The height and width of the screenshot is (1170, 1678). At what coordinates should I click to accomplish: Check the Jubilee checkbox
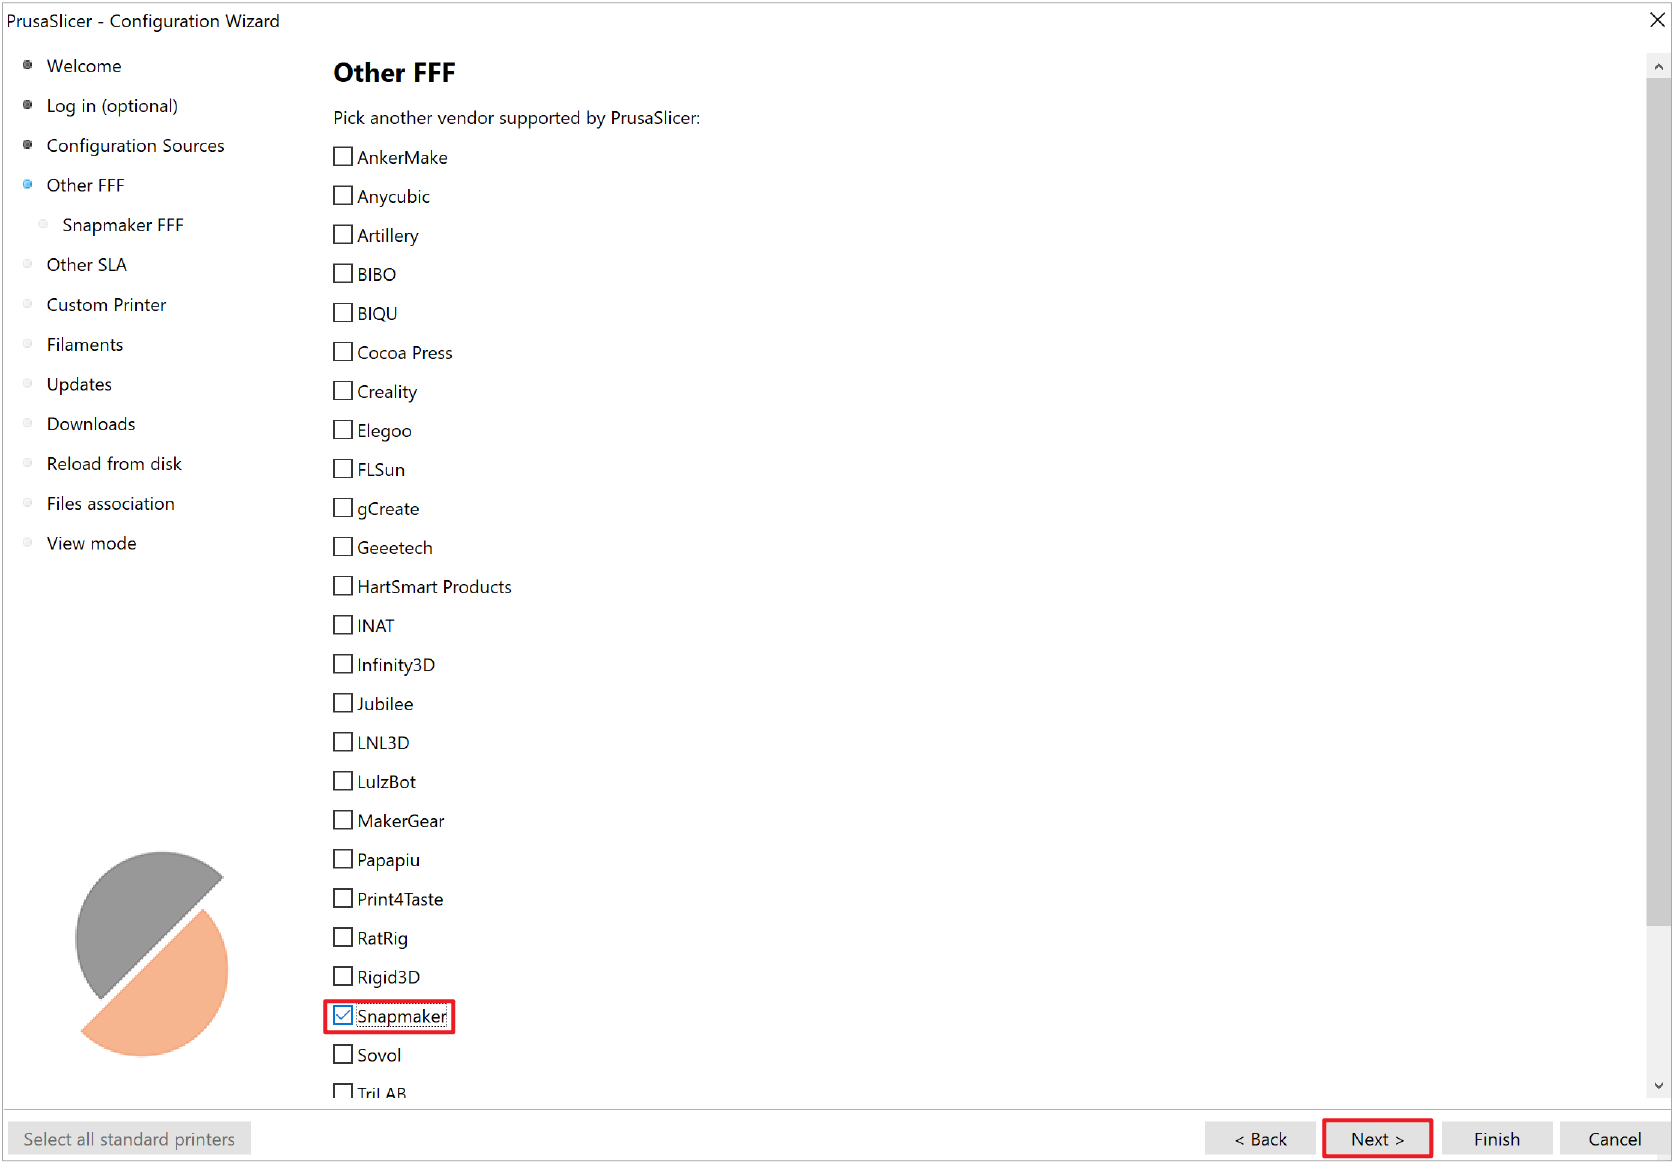(x=343, y=703)
